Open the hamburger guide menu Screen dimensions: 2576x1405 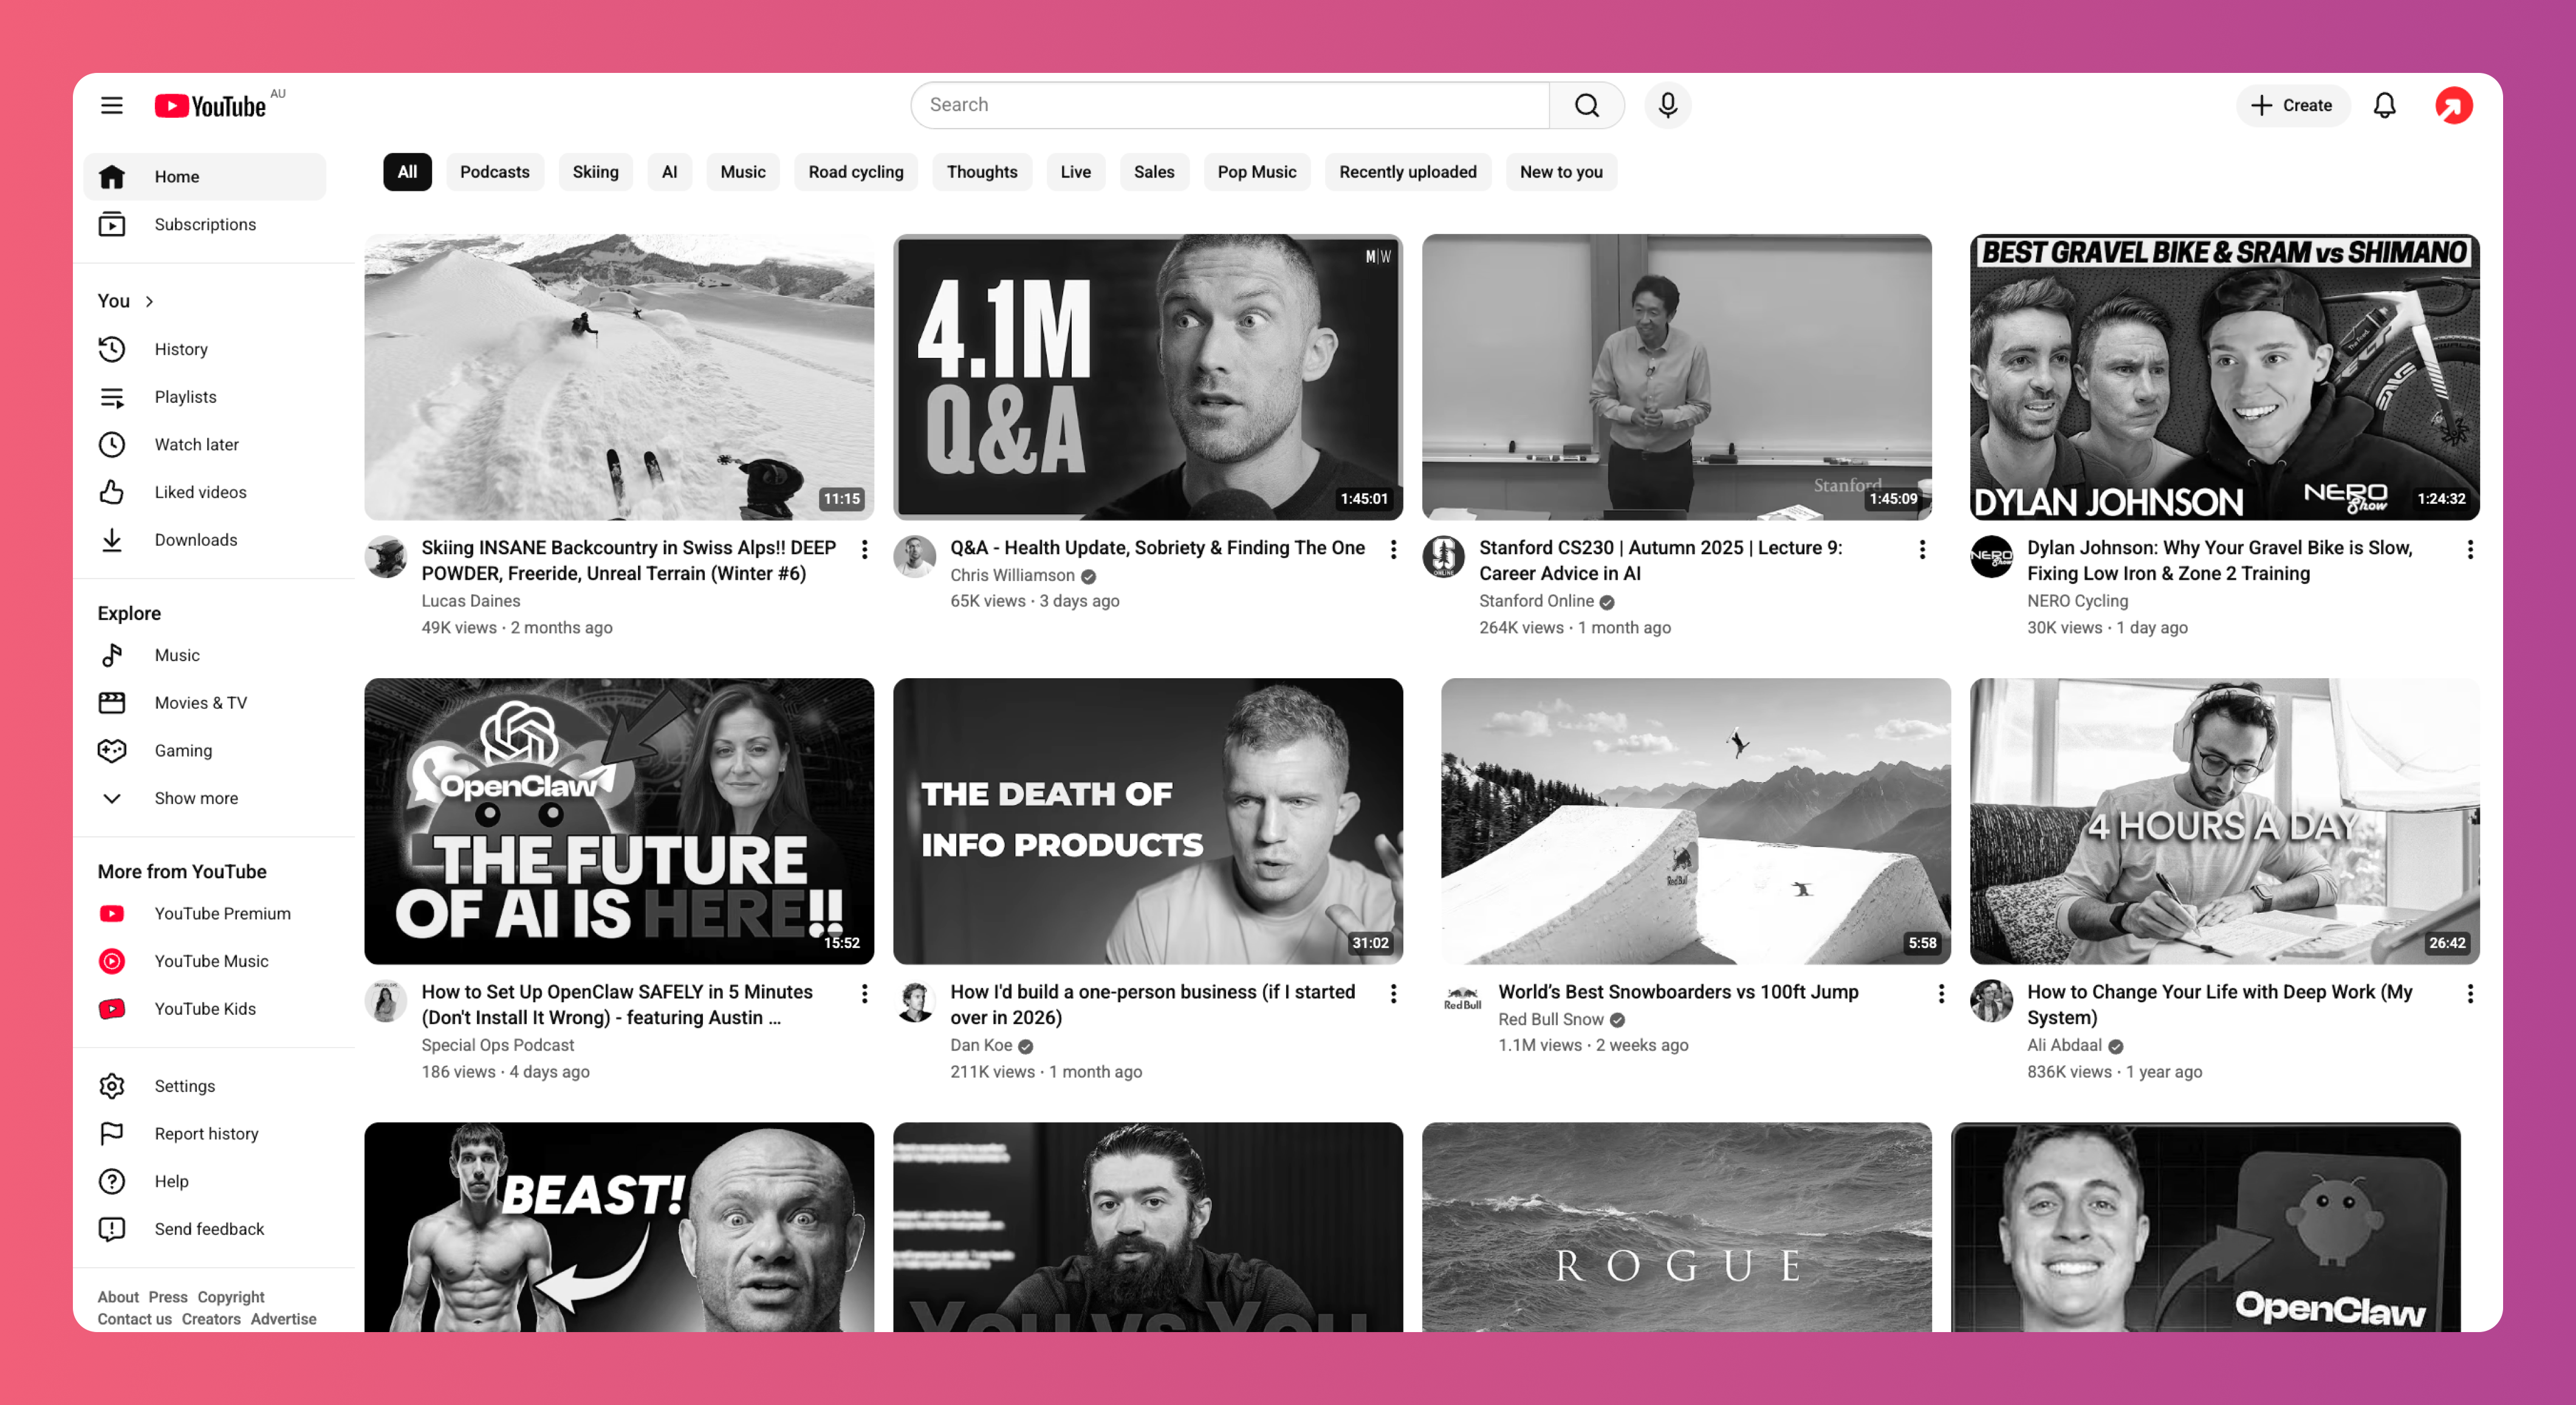click(x=111, y=105)
